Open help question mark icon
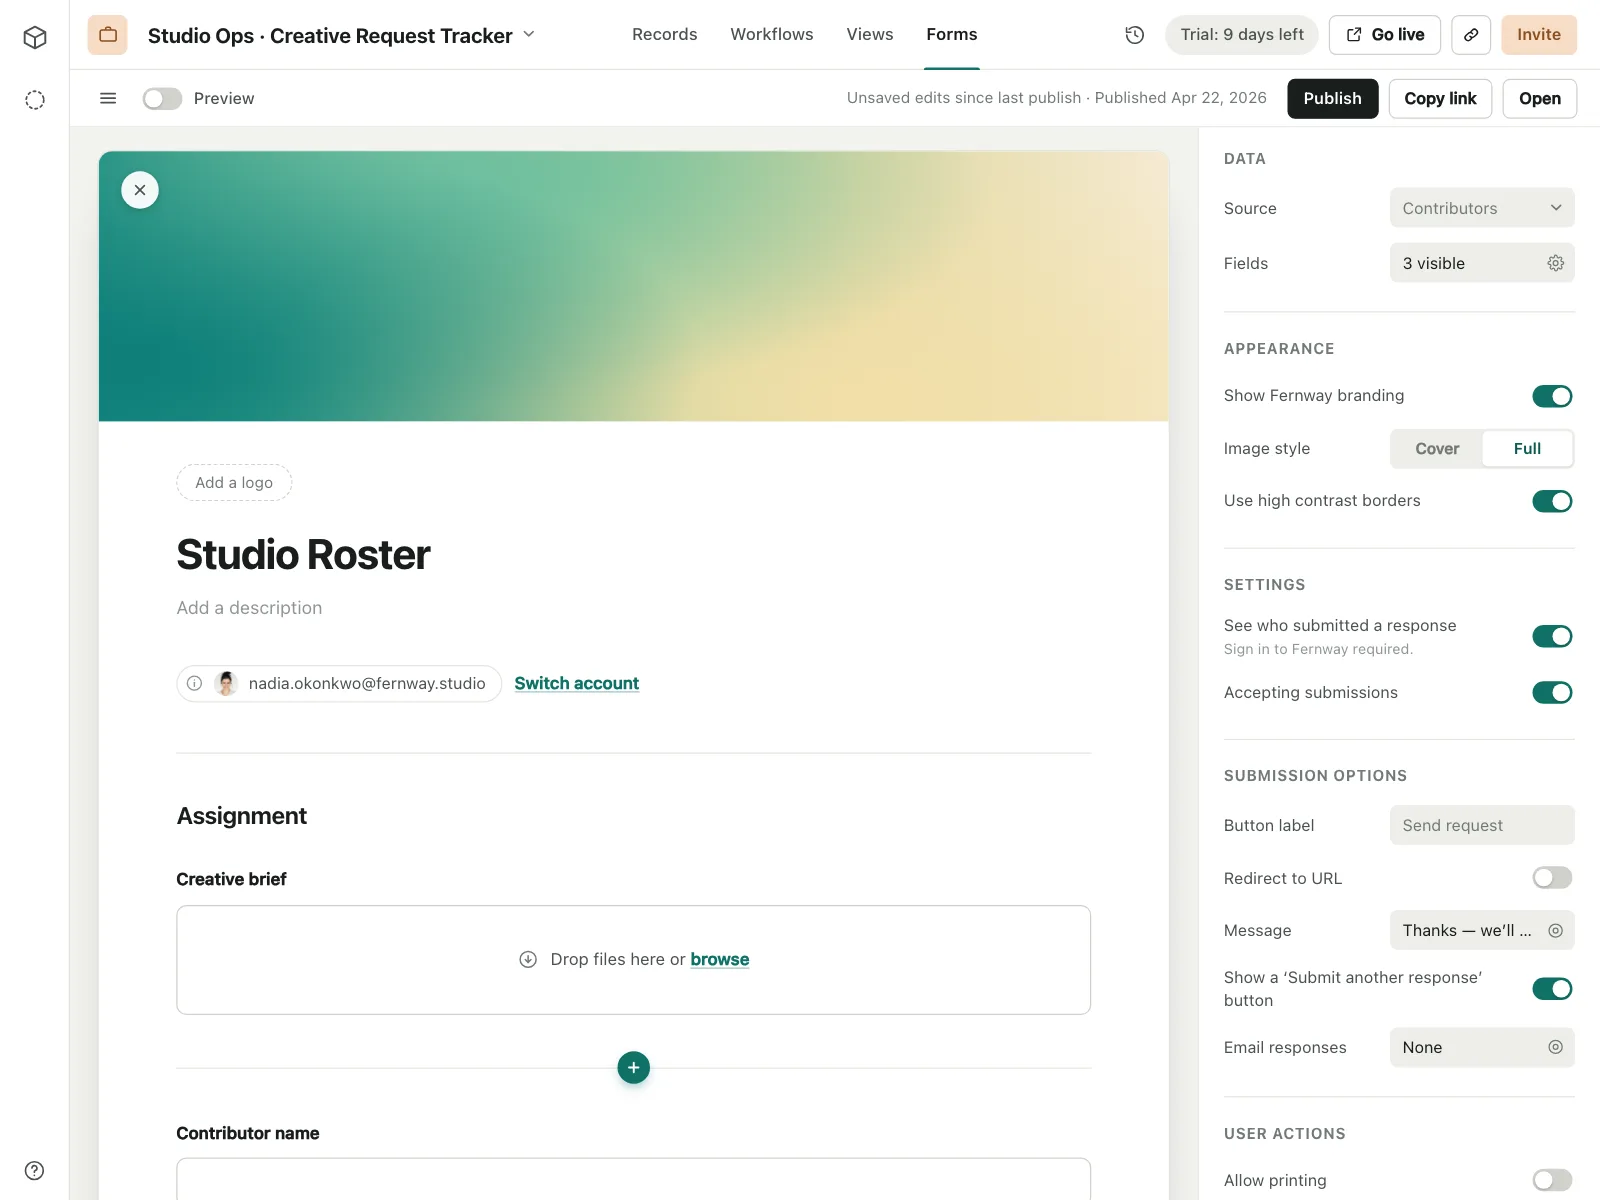1600x1200 pixels. (35, 1171)
